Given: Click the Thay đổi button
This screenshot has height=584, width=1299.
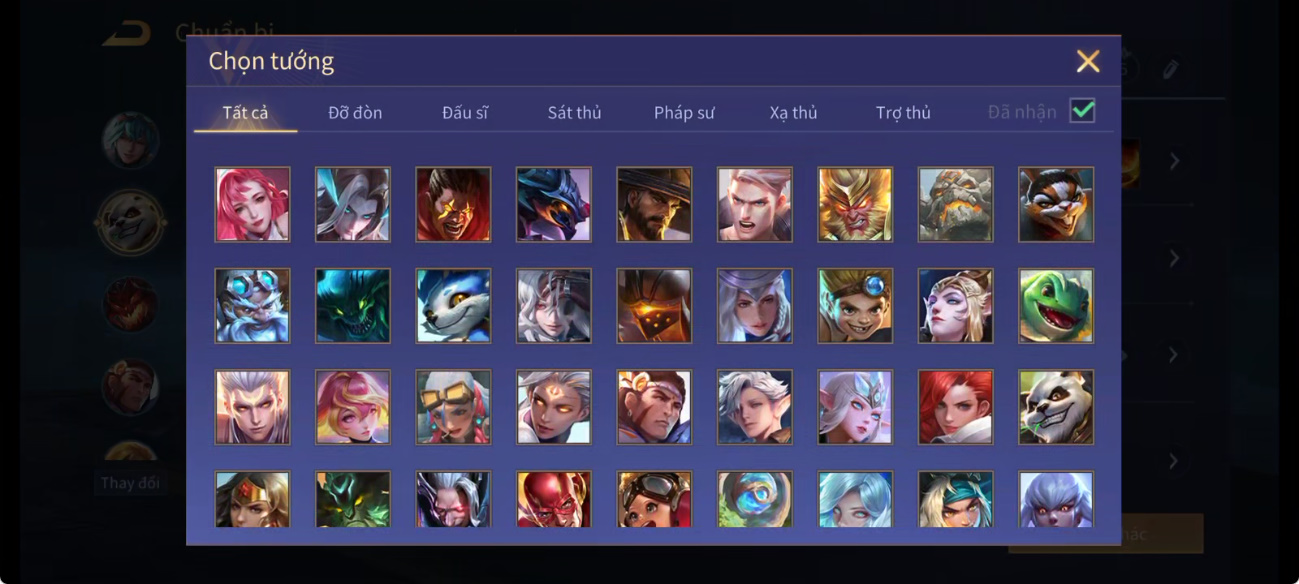Looking at the screenshot, I should [130, 483].
